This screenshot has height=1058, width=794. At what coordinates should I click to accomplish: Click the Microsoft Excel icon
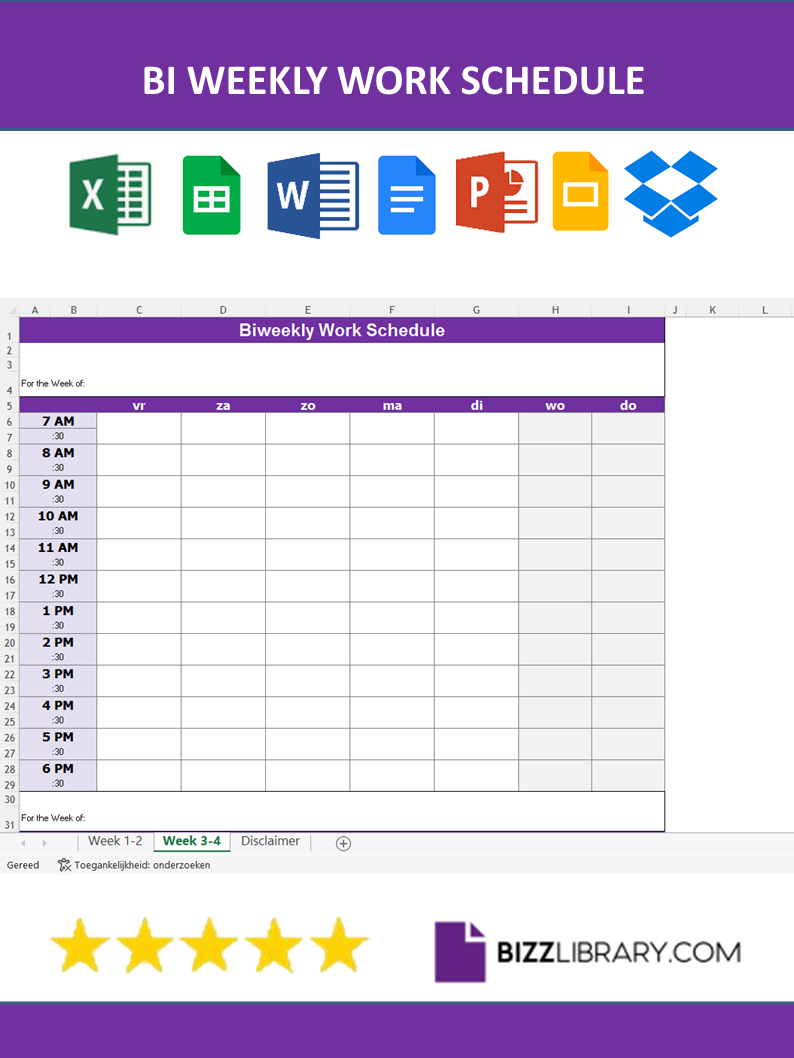(110, 194)
